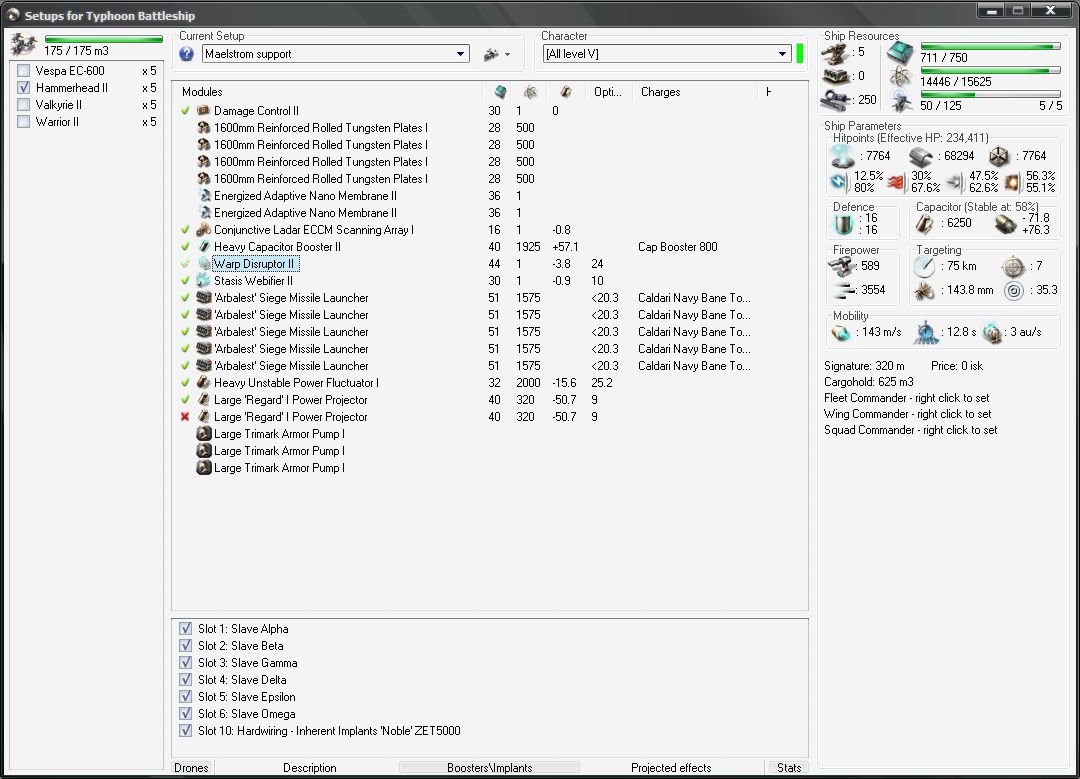
Task: Switch to the Projected effects tab
Action: coord(671,768)
